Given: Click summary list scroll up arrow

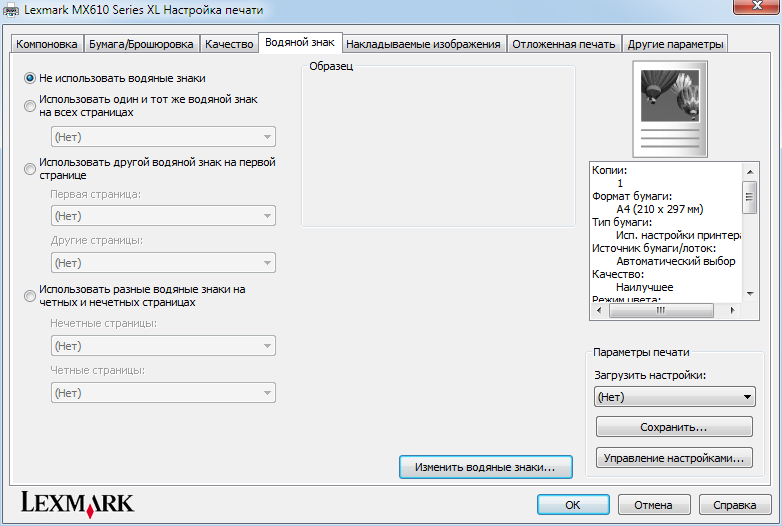Looking at the screenshot, I should [x=750, y=172].
